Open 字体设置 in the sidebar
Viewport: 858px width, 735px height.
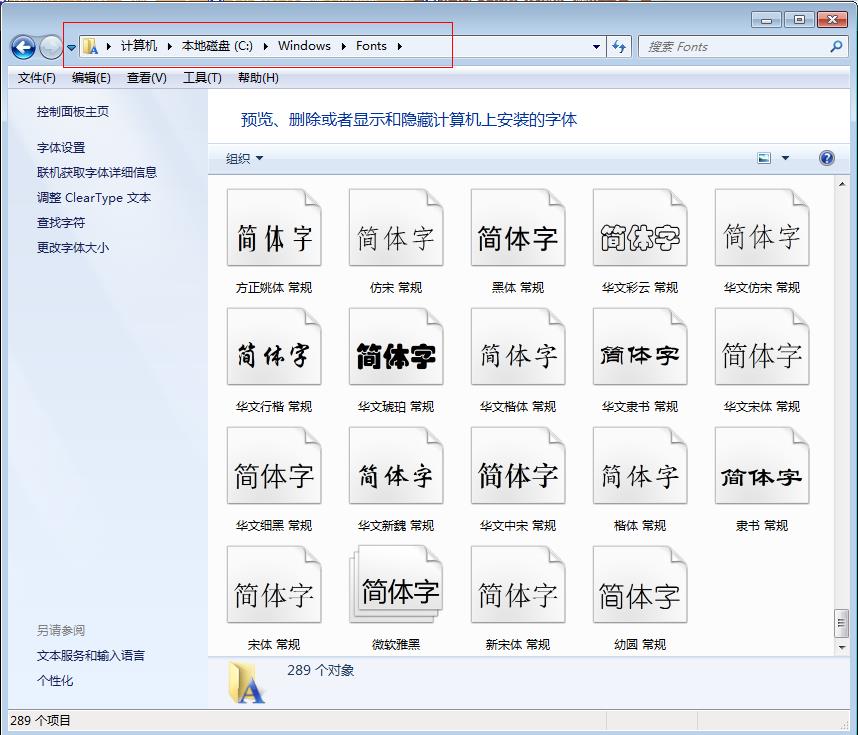pos(61,148)
